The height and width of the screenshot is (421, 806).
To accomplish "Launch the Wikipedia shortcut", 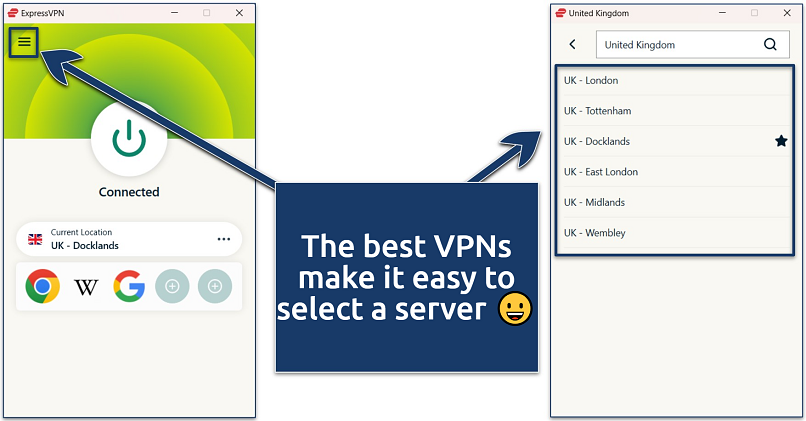I will click(86, 286).
